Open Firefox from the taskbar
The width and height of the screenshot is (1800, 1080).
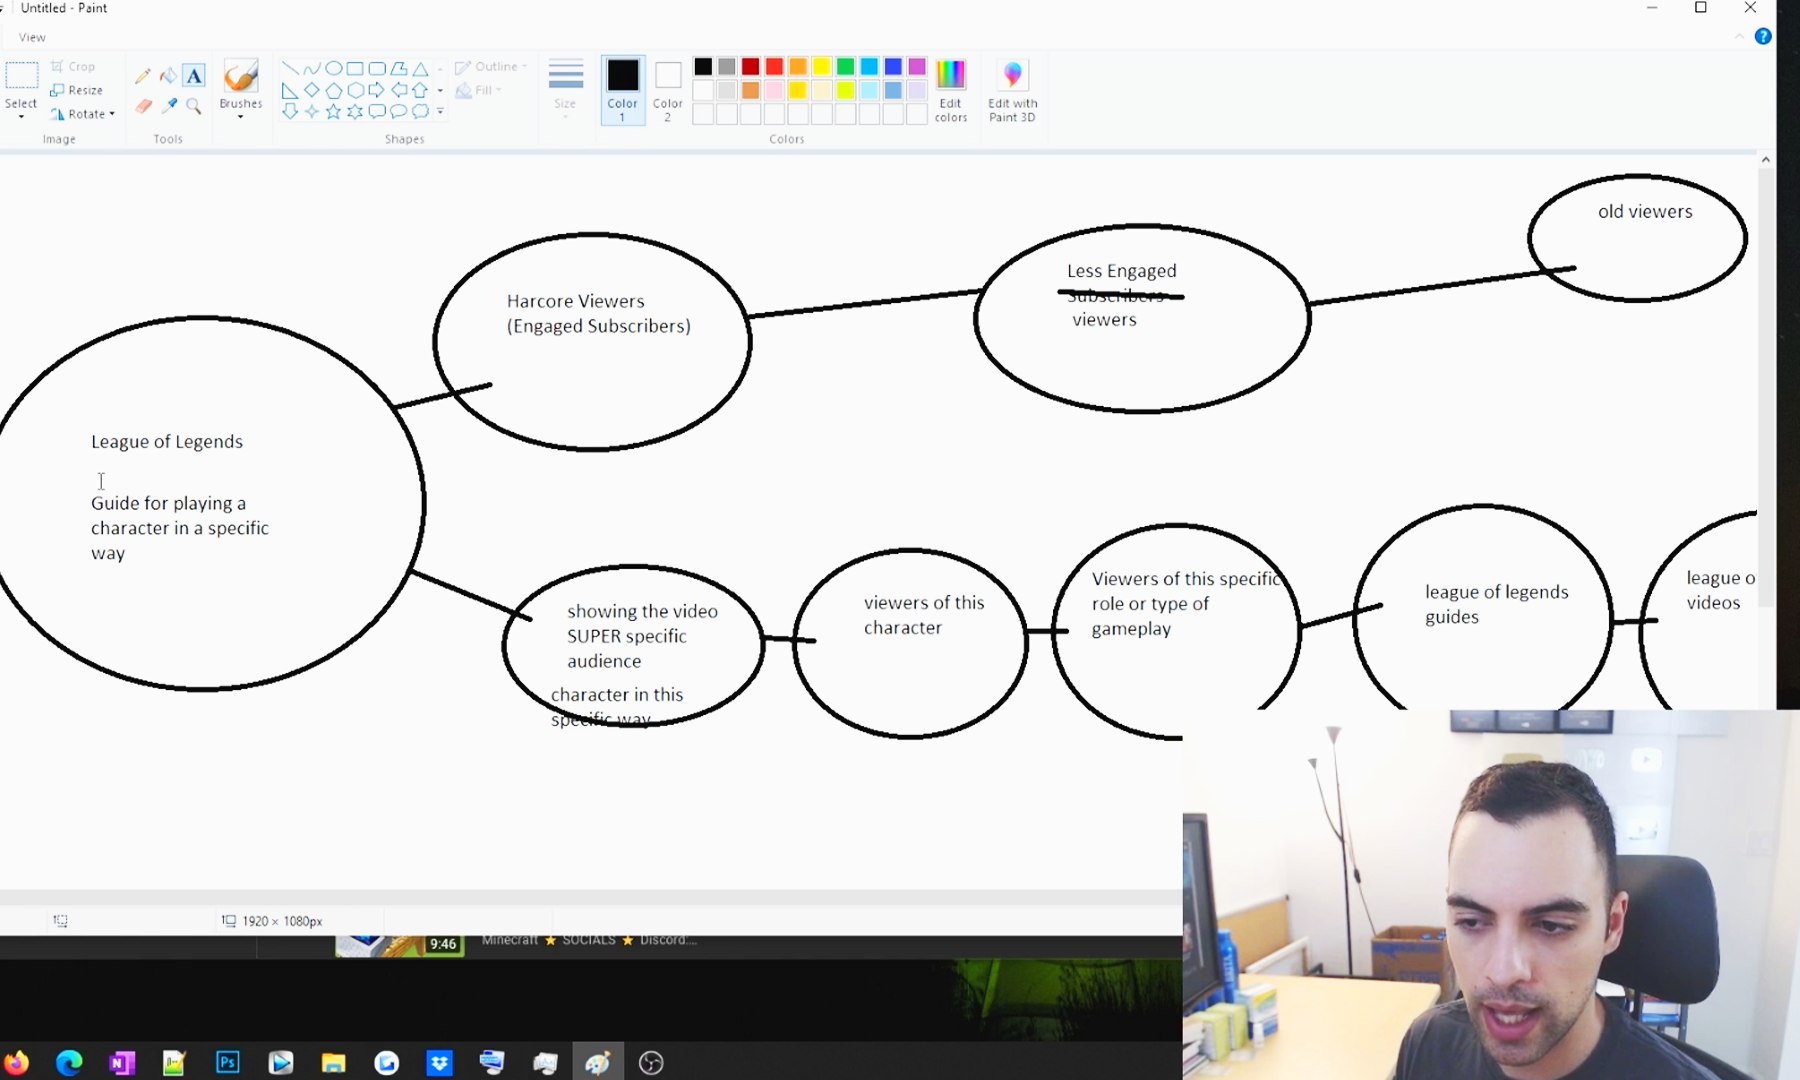16,1062
